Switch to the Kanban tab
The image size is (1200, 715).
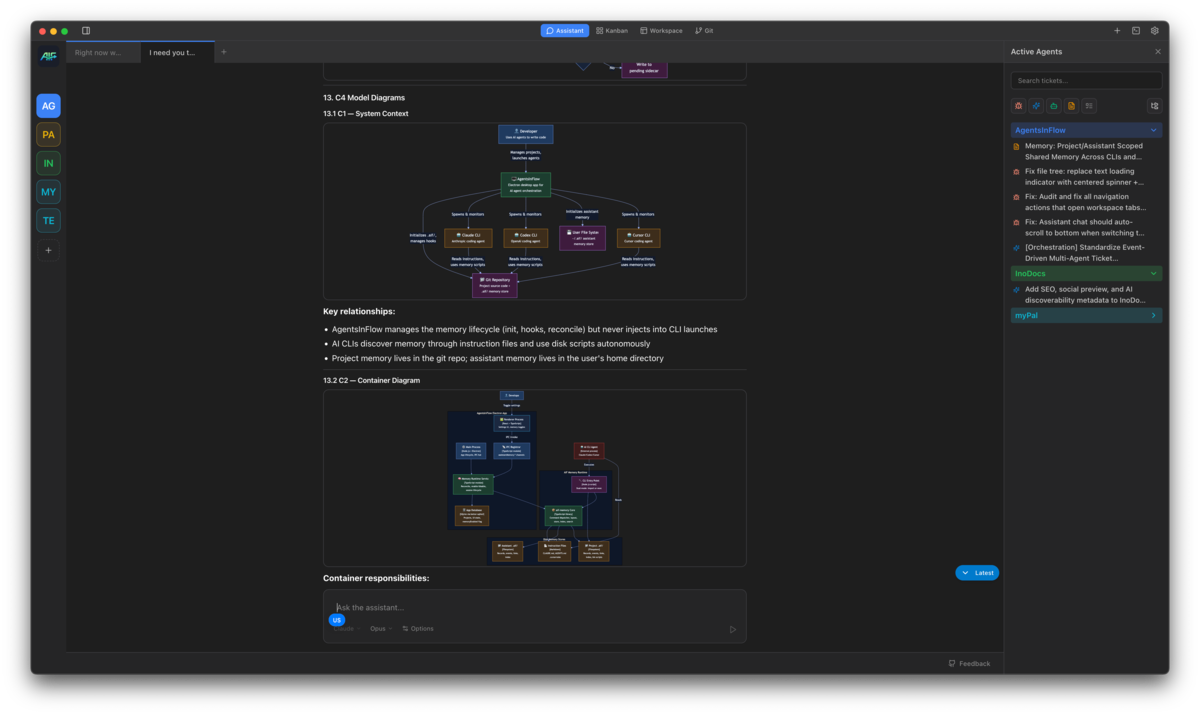point(611,30)
